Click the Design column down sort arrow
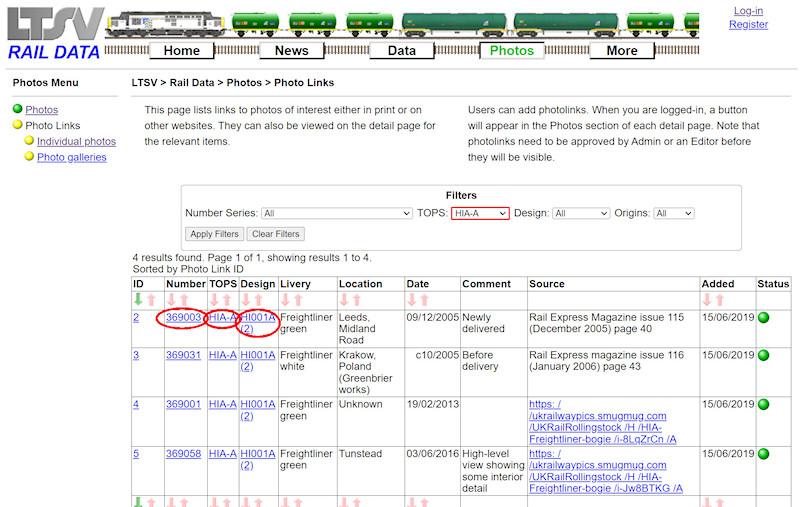The height and width of the screenshot is (507, 800). (x=246, y=299)
